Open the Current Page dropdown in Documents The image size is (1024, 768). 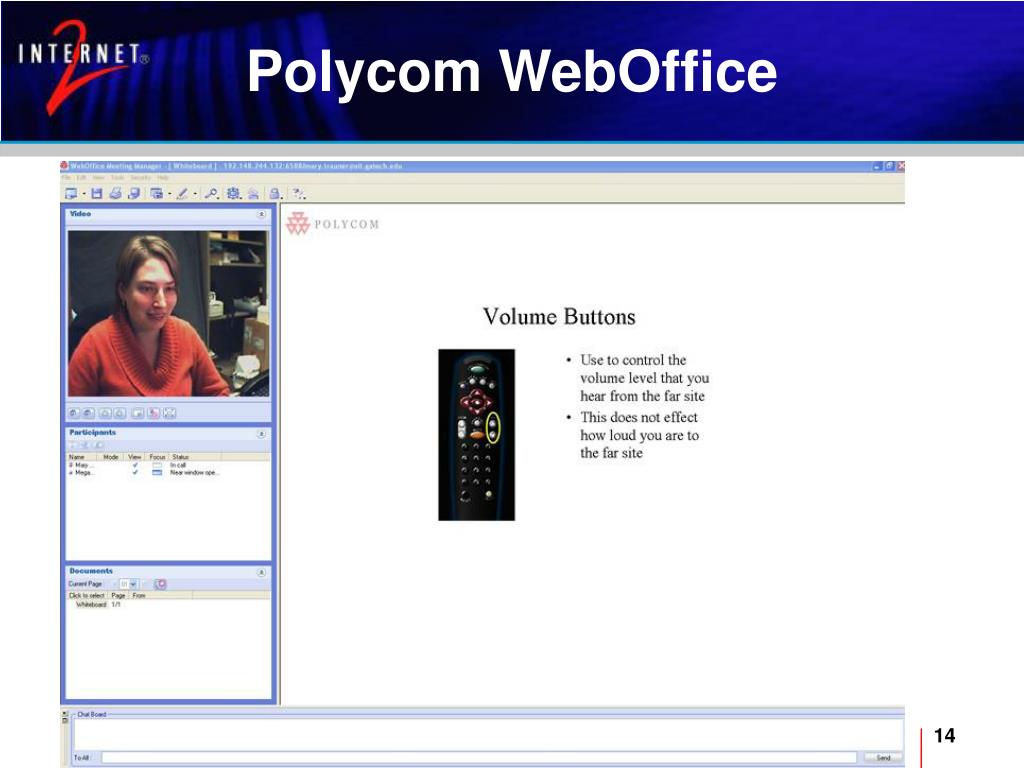(x=133, y=584)
